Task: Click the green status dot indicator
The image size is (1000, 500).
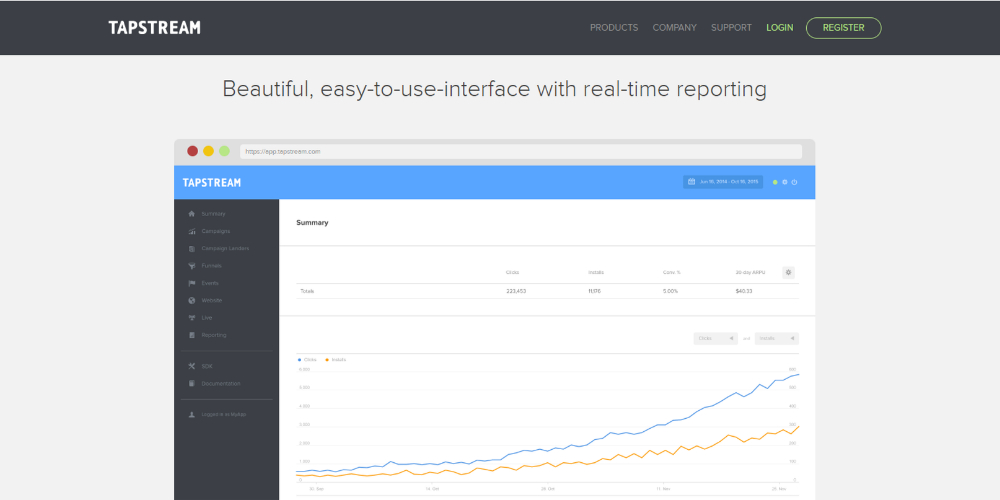Action: [775, 182]
